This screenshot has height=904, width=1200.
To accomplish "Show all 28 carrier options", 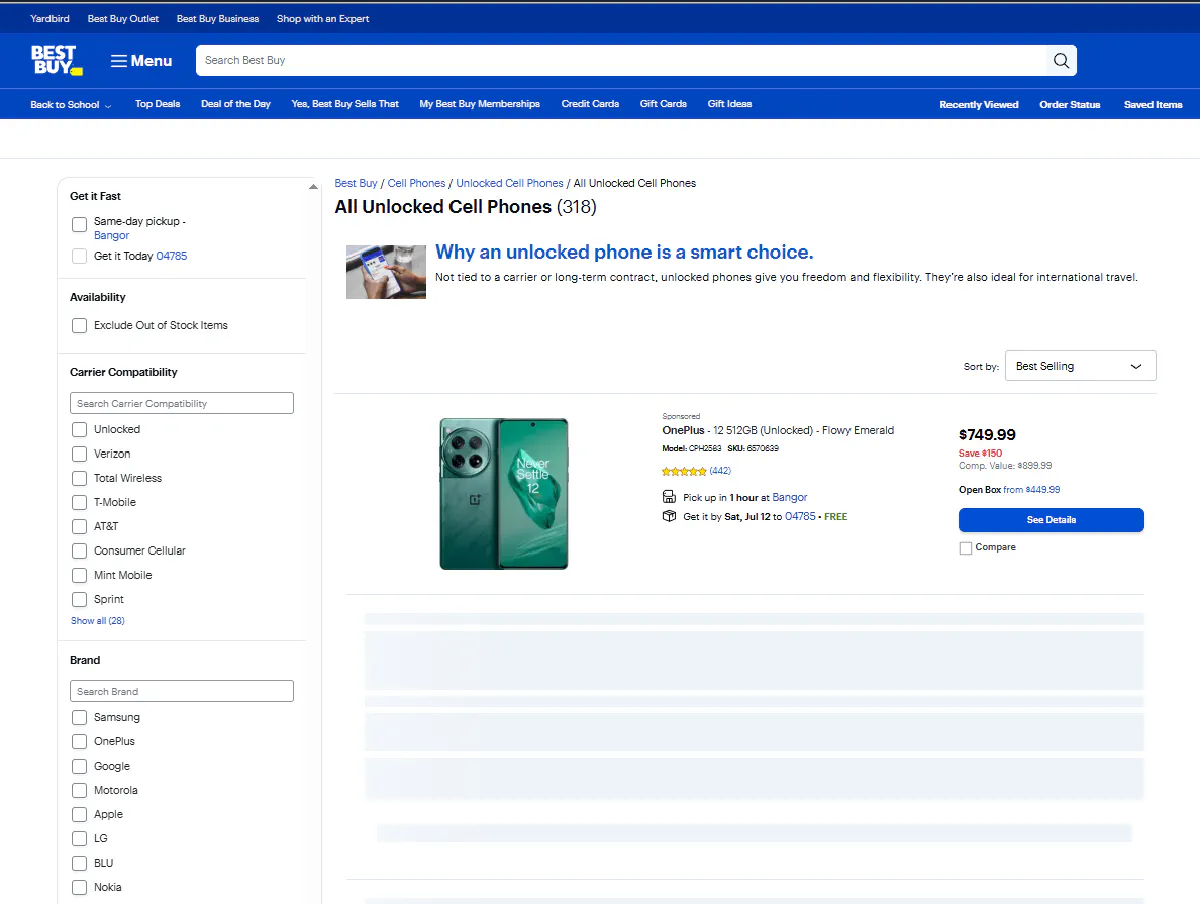I will (x=97, y=620).
